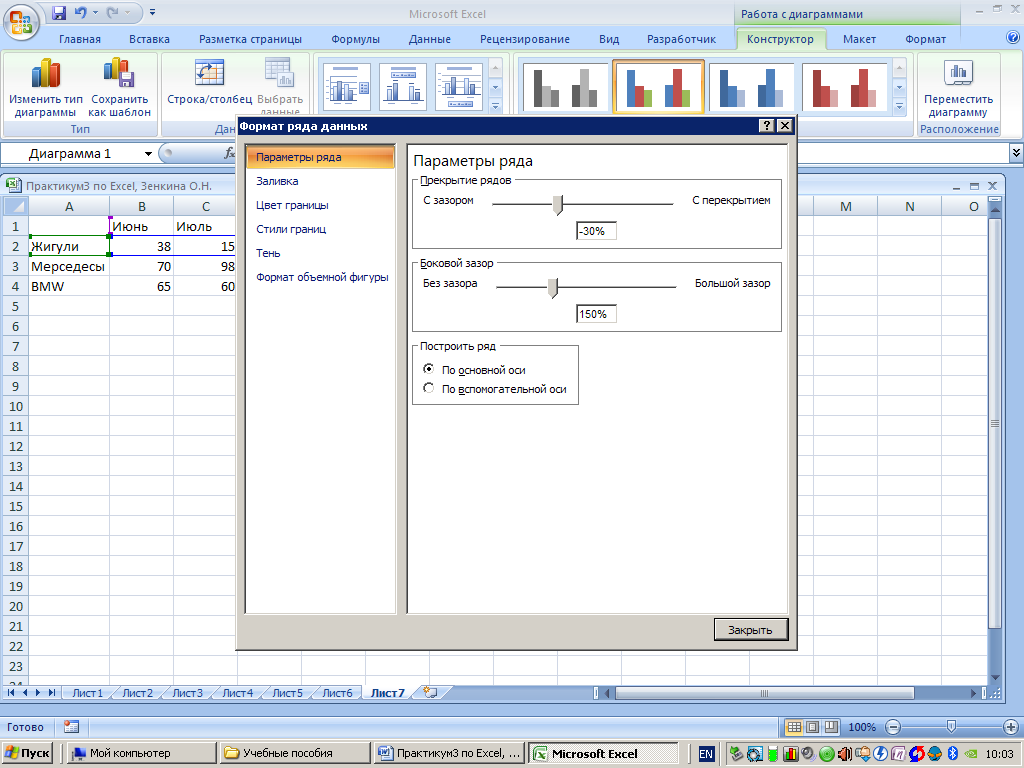The image size is (1024, 768).
Task: Click the macro recording status bar icon
Action: tap(71, 727)
